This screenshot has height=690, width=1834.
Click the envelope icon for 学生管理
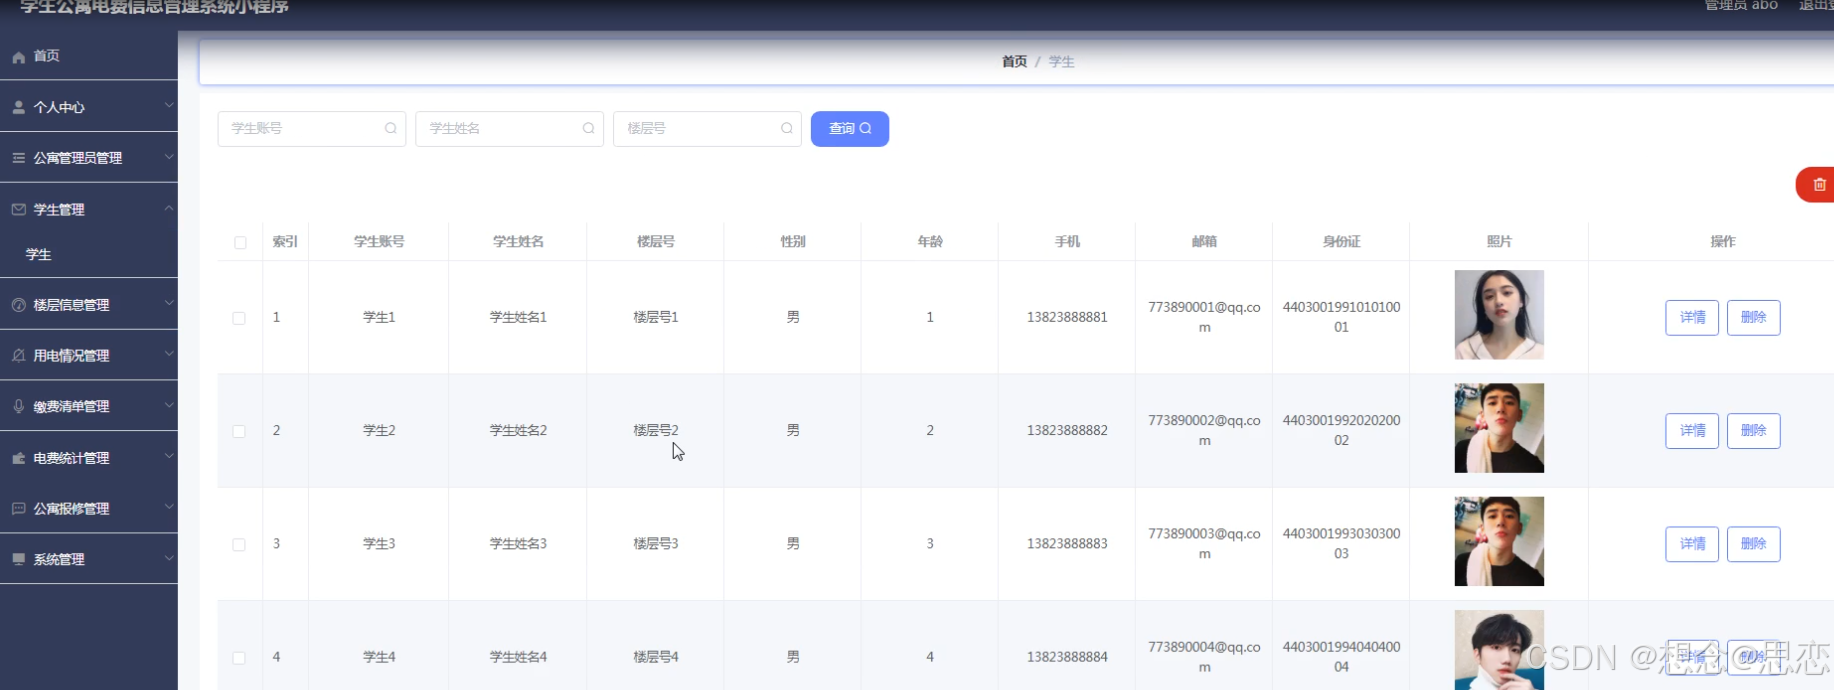[x=19, y=209]
